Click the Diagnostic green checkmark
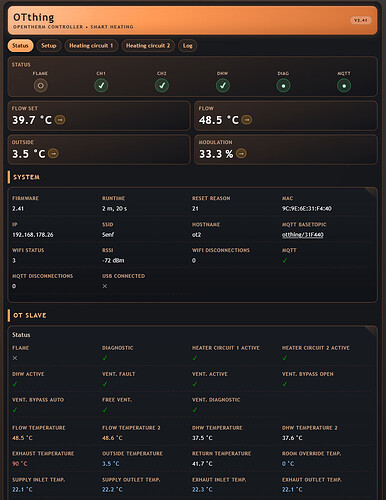 click(x=105, y=358)
